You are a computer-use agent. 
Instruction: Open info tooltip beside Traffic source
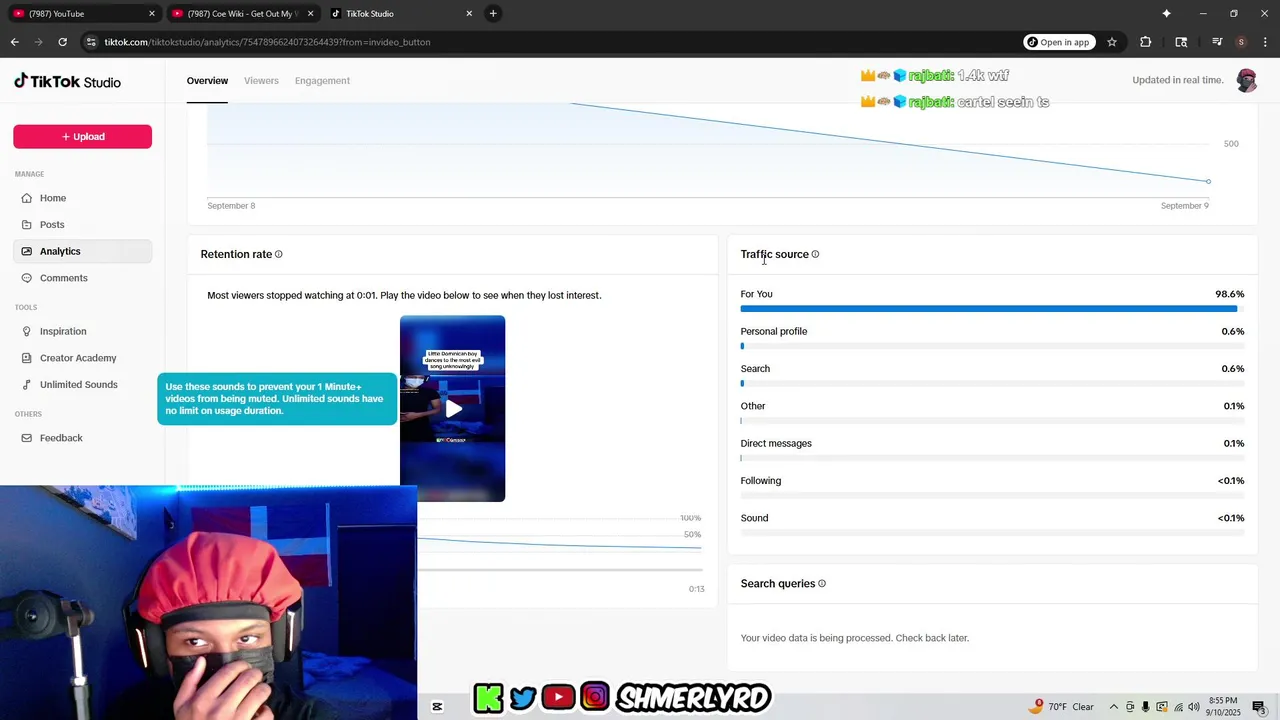point(815,254)
